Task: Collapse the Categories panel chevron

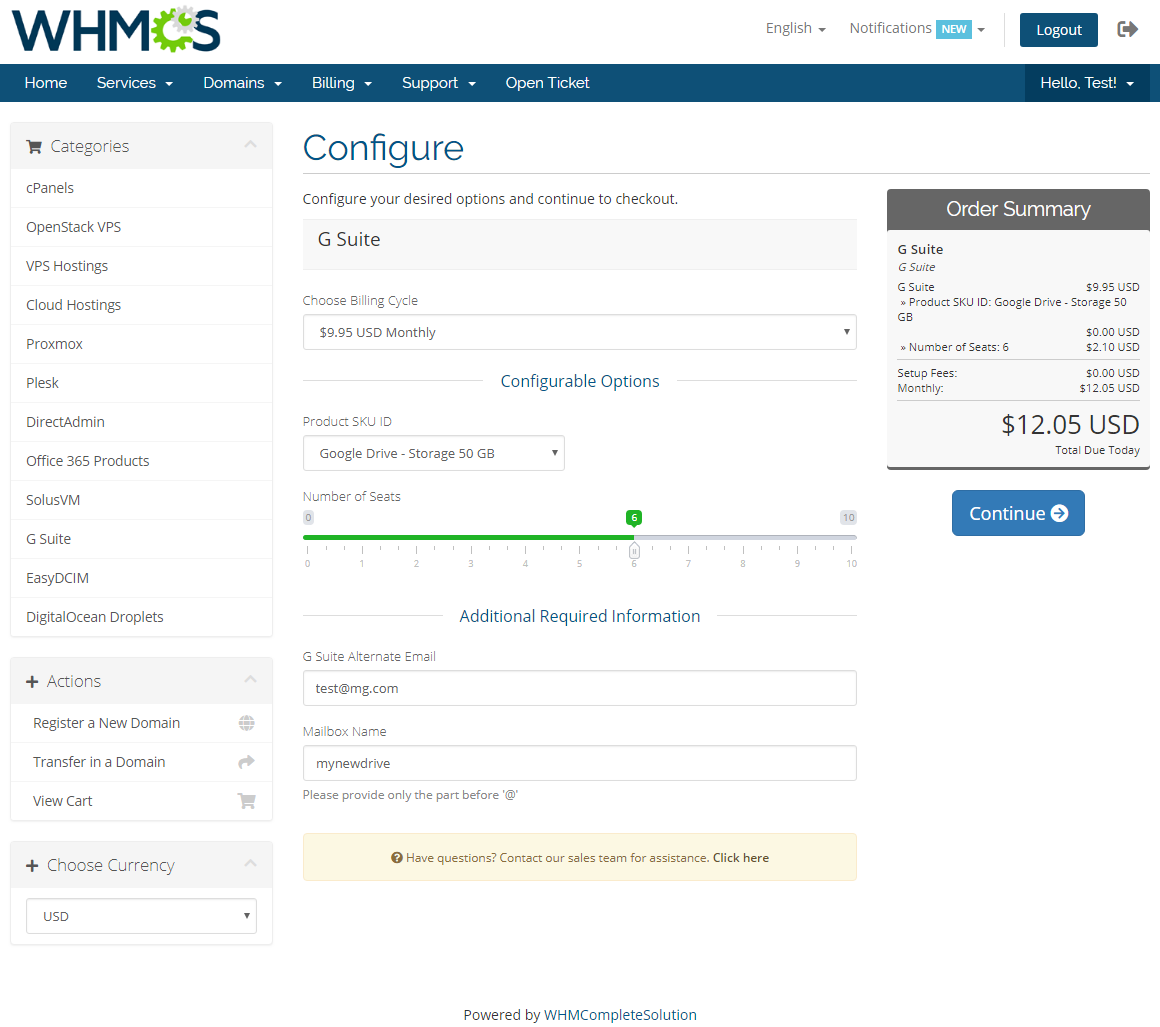Action: pyautogui.click(x=250, y=146)
